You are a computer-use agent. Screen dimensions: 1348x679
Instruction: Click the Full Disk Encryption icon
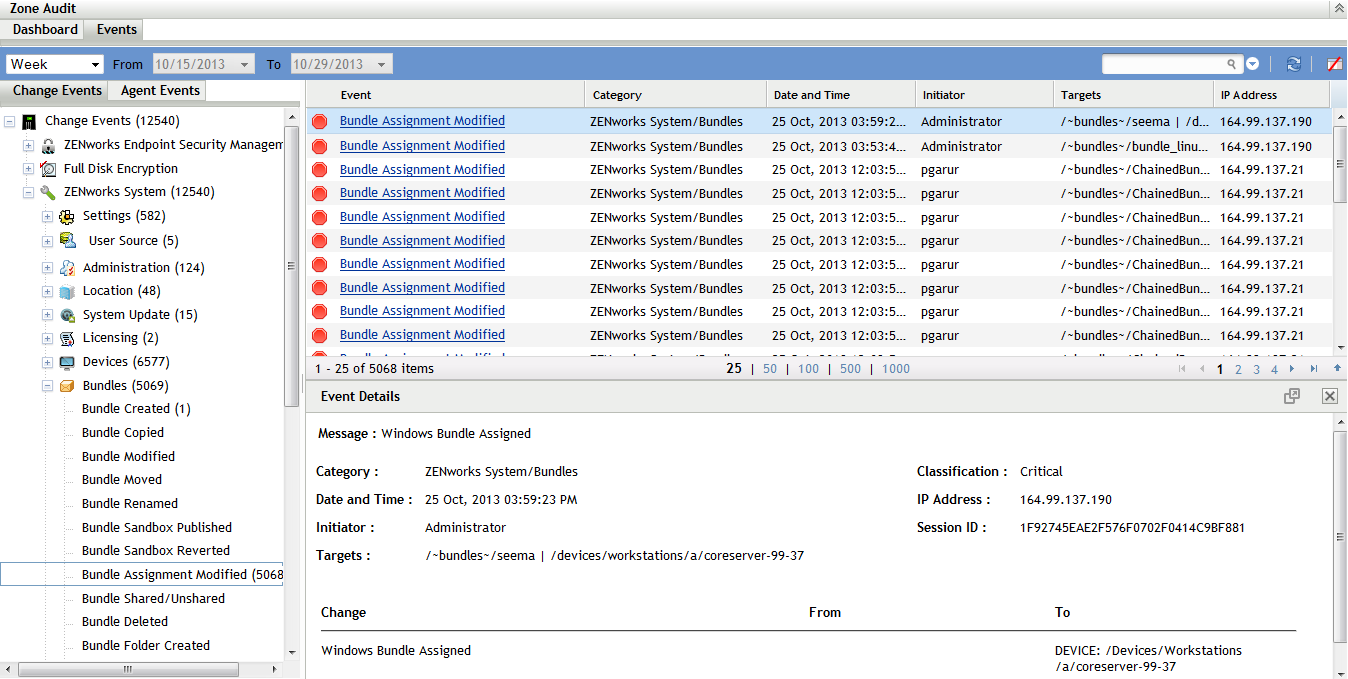pyautogui.click(x=48, y=169)
